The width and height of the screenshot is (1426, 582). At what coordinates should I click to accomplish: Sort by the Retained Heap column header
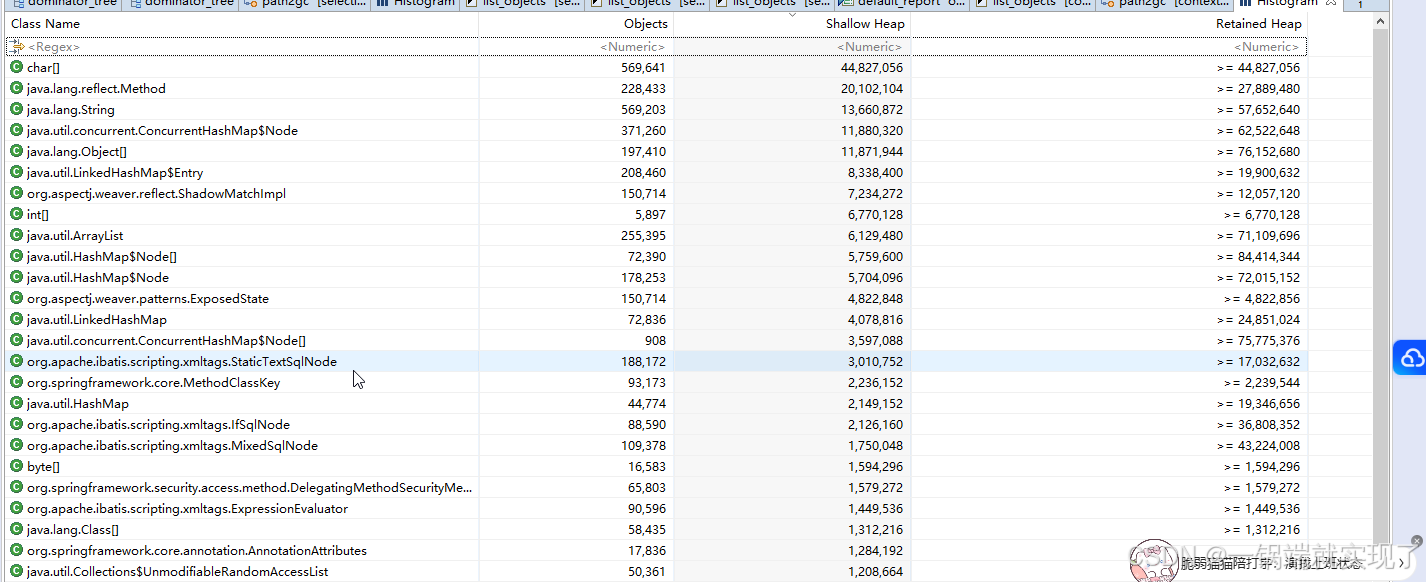click(1258, 23)
